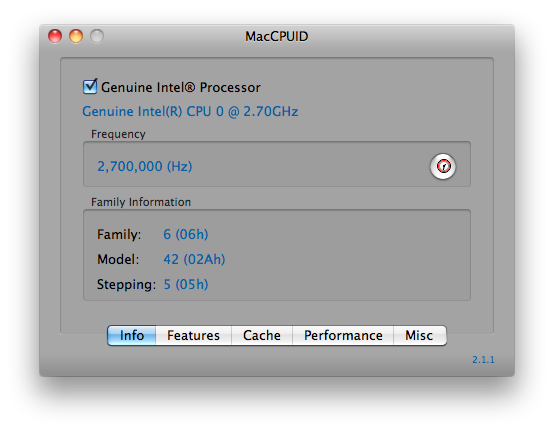Click the Genuine Intel® Processor label text
554x431 pixels.
[181, 87]
